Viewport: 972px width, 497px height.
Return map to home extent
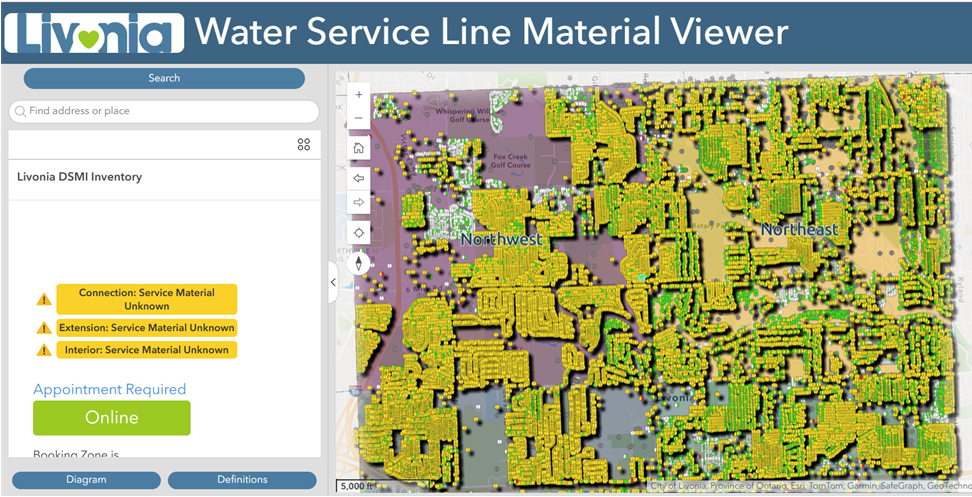pyautogui.click(x=358, y=148)
